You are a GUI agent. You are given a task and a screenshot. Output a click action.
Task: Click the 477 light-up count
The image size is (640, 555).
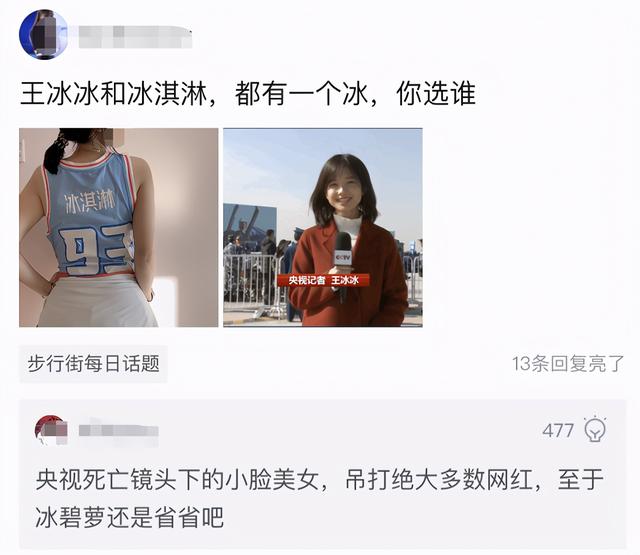(558, 431)
